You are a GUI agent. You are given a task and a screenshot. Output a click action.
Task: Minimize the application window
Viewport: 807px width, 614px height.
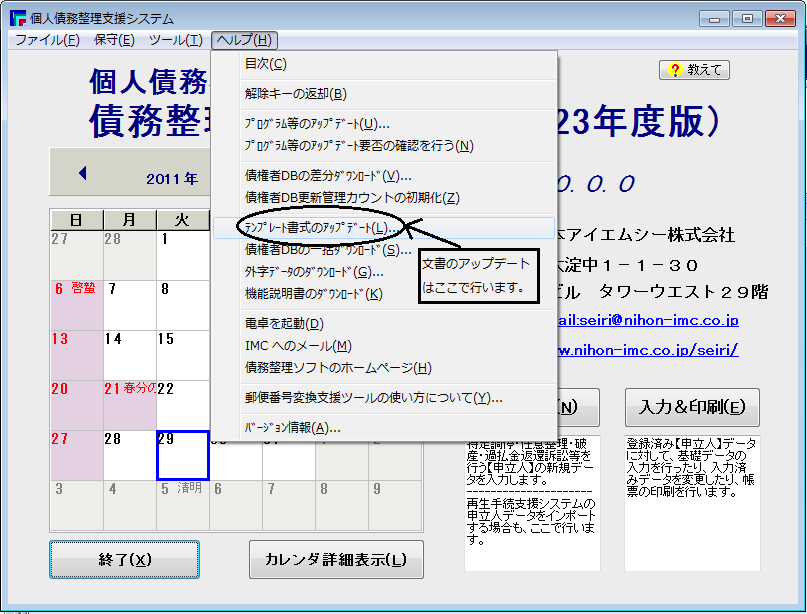pos(712,18)
